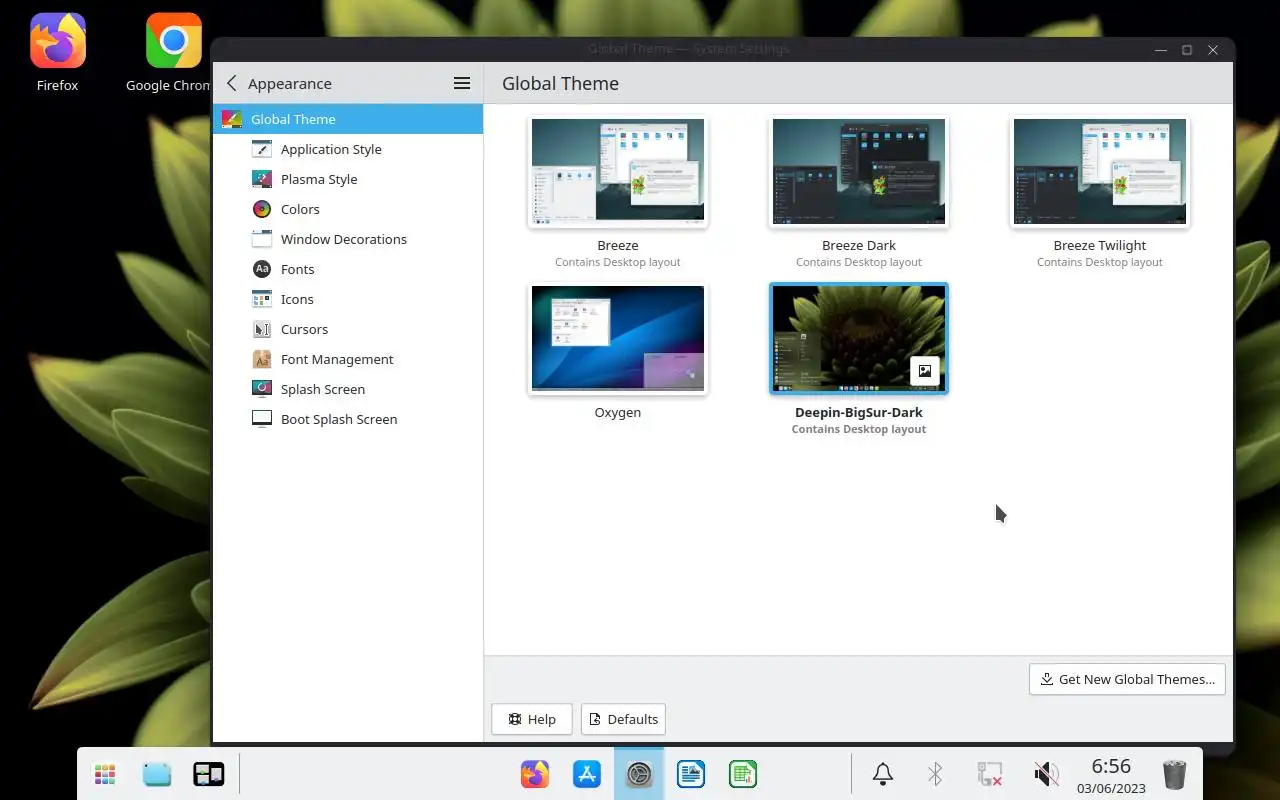
Task: Select Global Theme in the sidebar
Action: (348, 119)
